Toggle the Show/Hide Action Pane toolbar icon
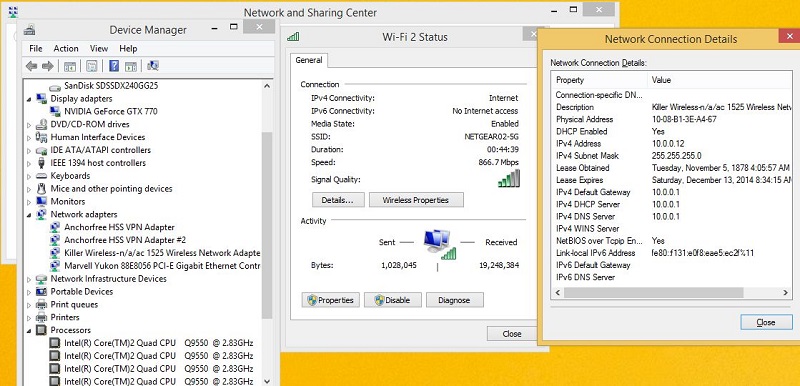Viewport: 800px width, 386px height. click(131, 66)
